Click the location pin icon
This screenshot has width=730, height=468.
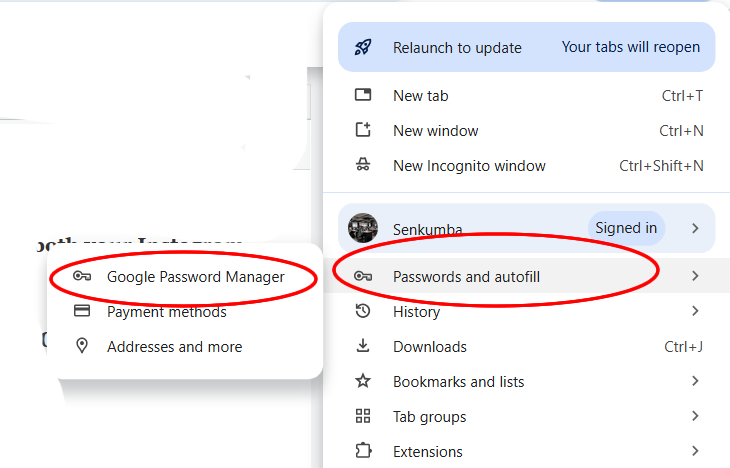pos(83,347)
